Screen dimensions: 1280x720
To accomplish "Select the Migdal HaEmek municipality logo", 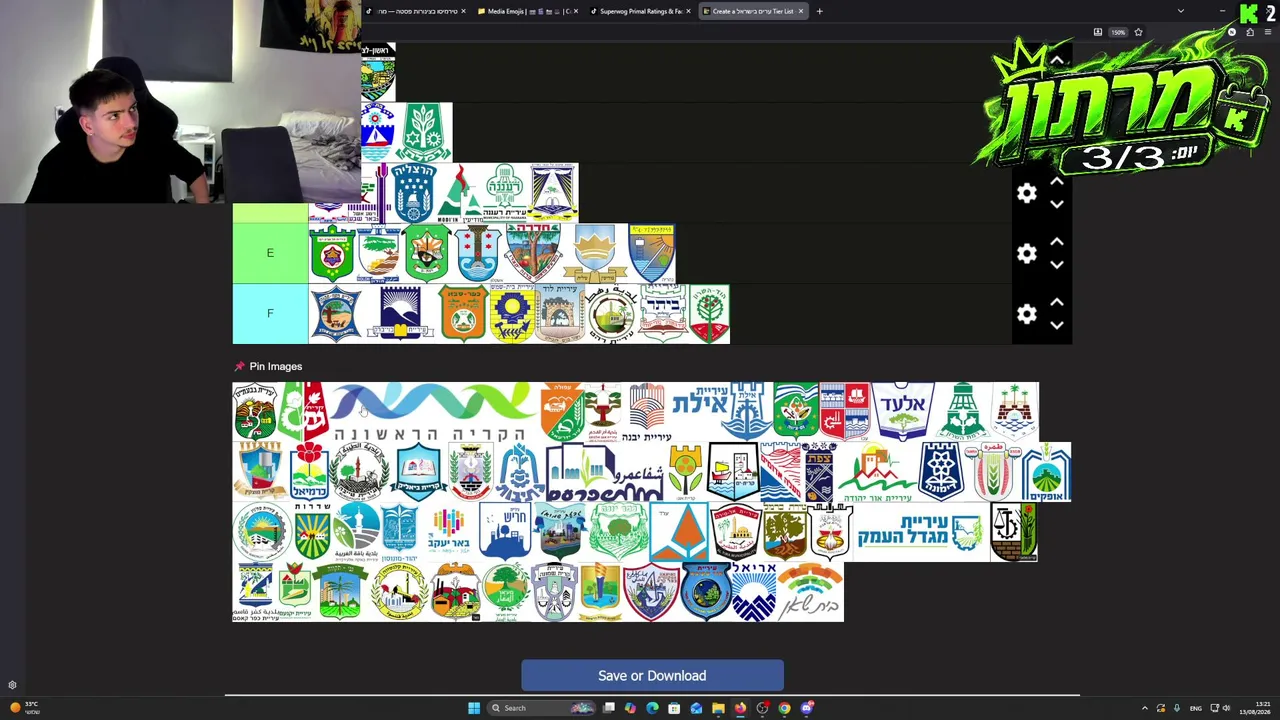I will tap(921, 532).
